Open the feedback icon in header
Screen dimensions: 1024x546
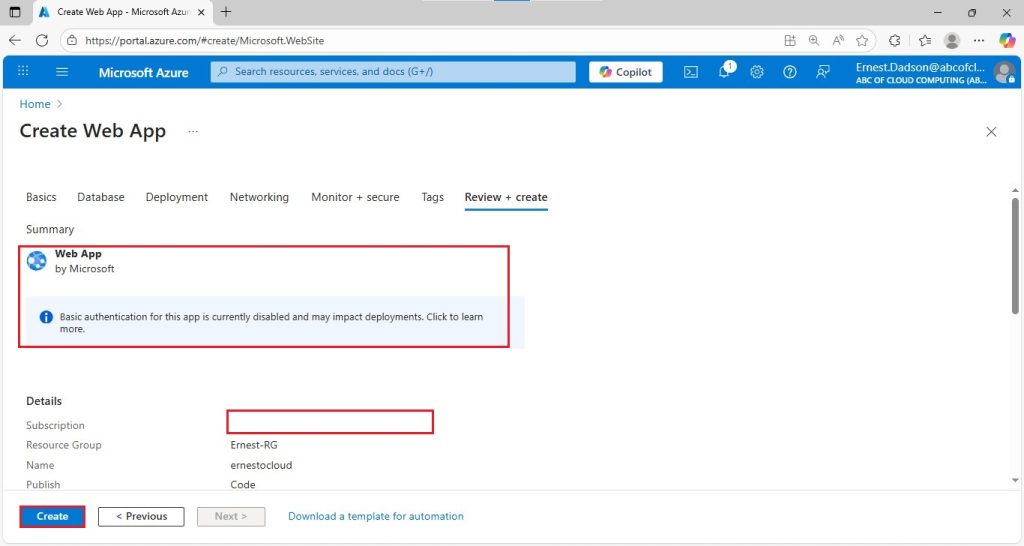(823, 72)
